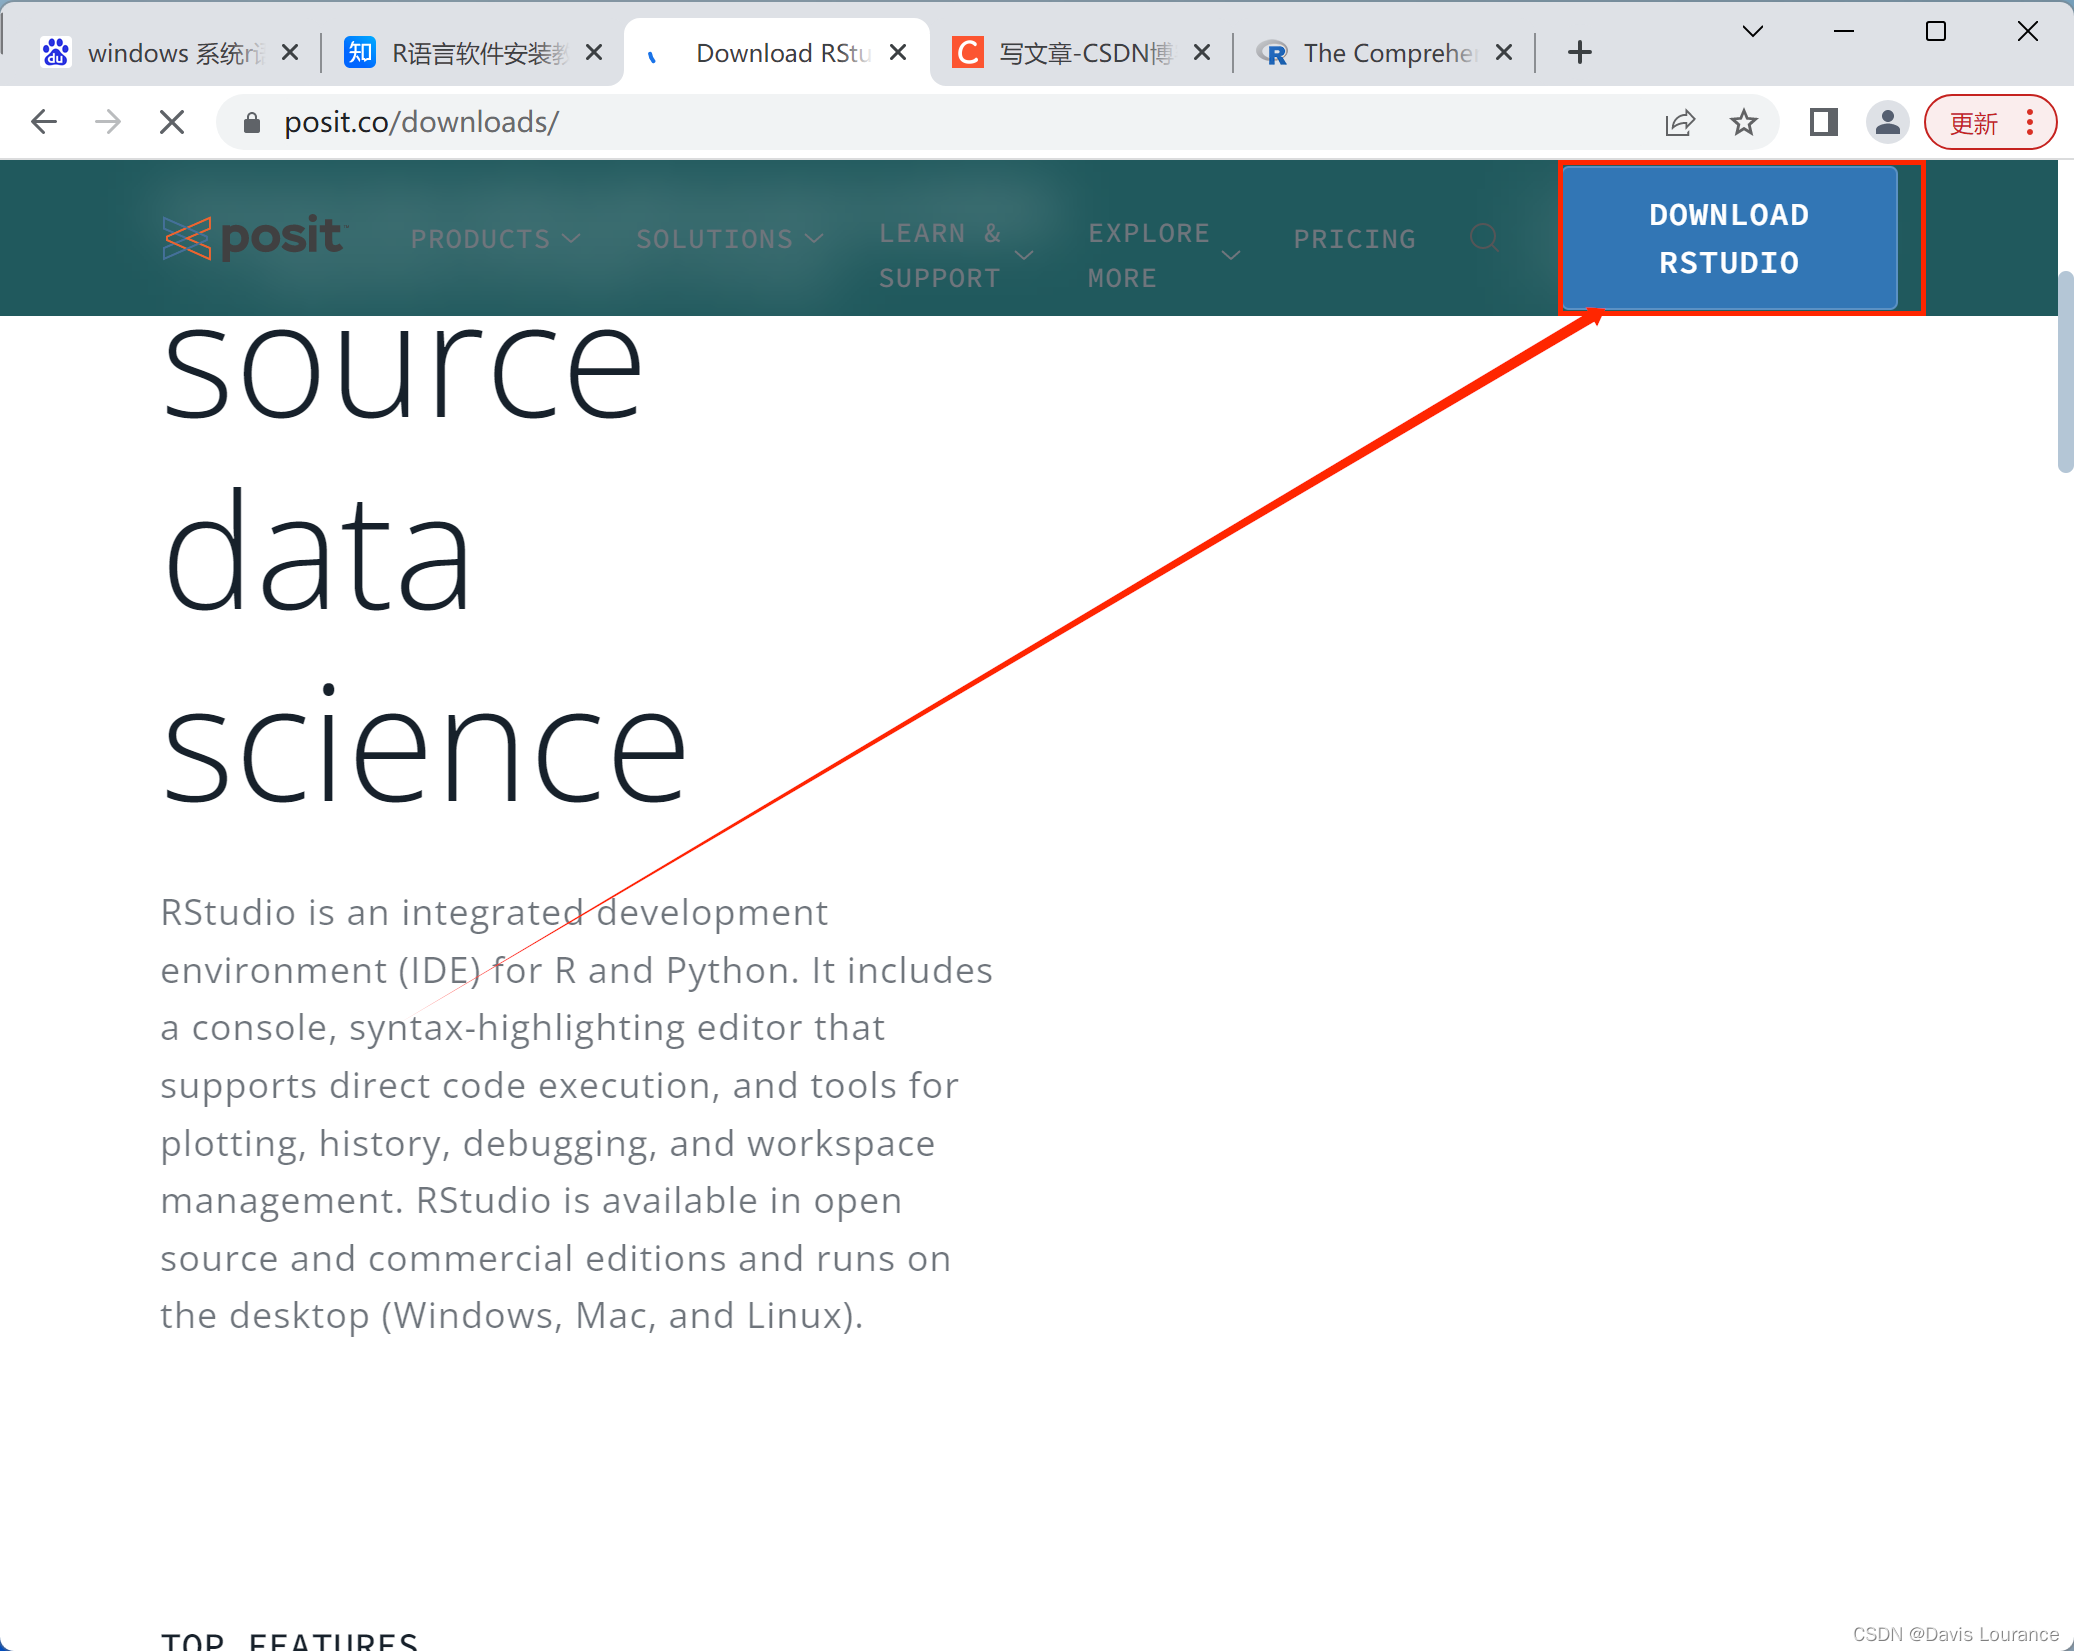Click the site search magnifier icon

1484,238
